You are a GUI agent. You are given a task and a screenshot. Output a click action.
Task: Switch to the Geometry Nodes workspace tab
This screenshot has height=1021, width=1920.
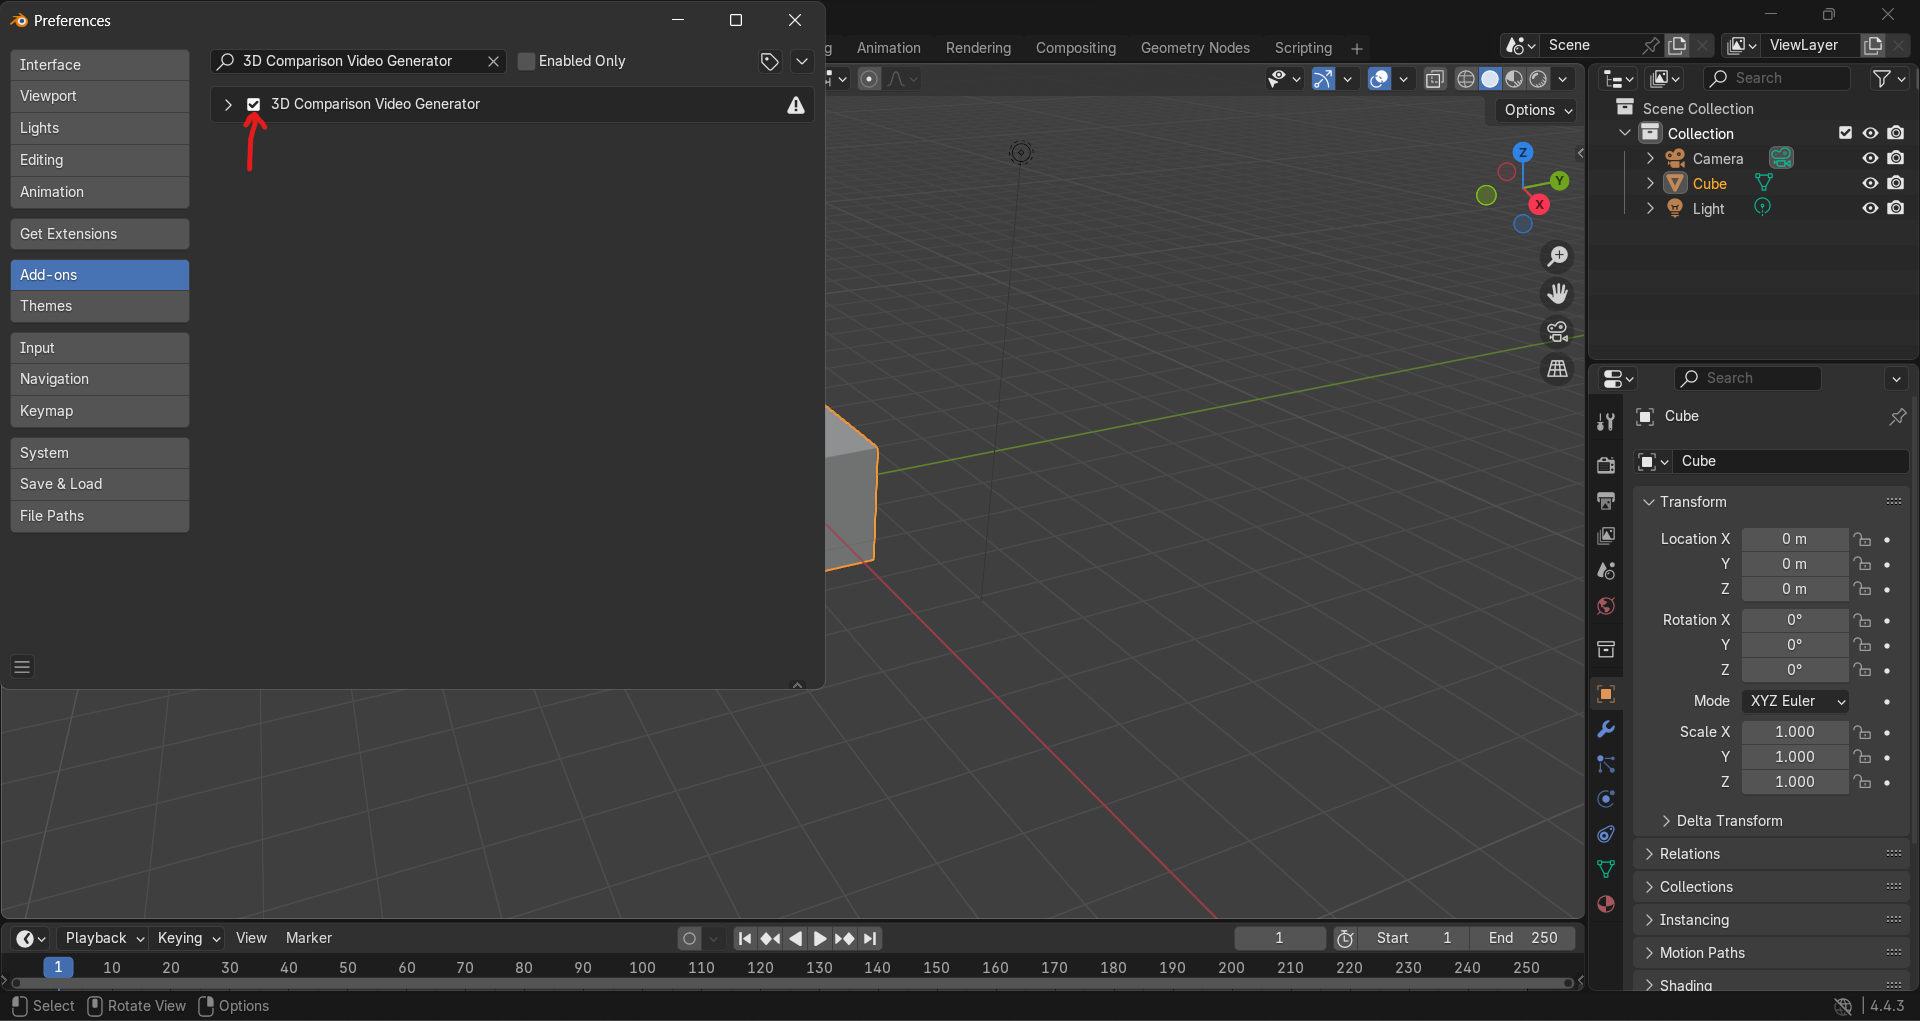pyautogui.click(x=1195, y=48)
